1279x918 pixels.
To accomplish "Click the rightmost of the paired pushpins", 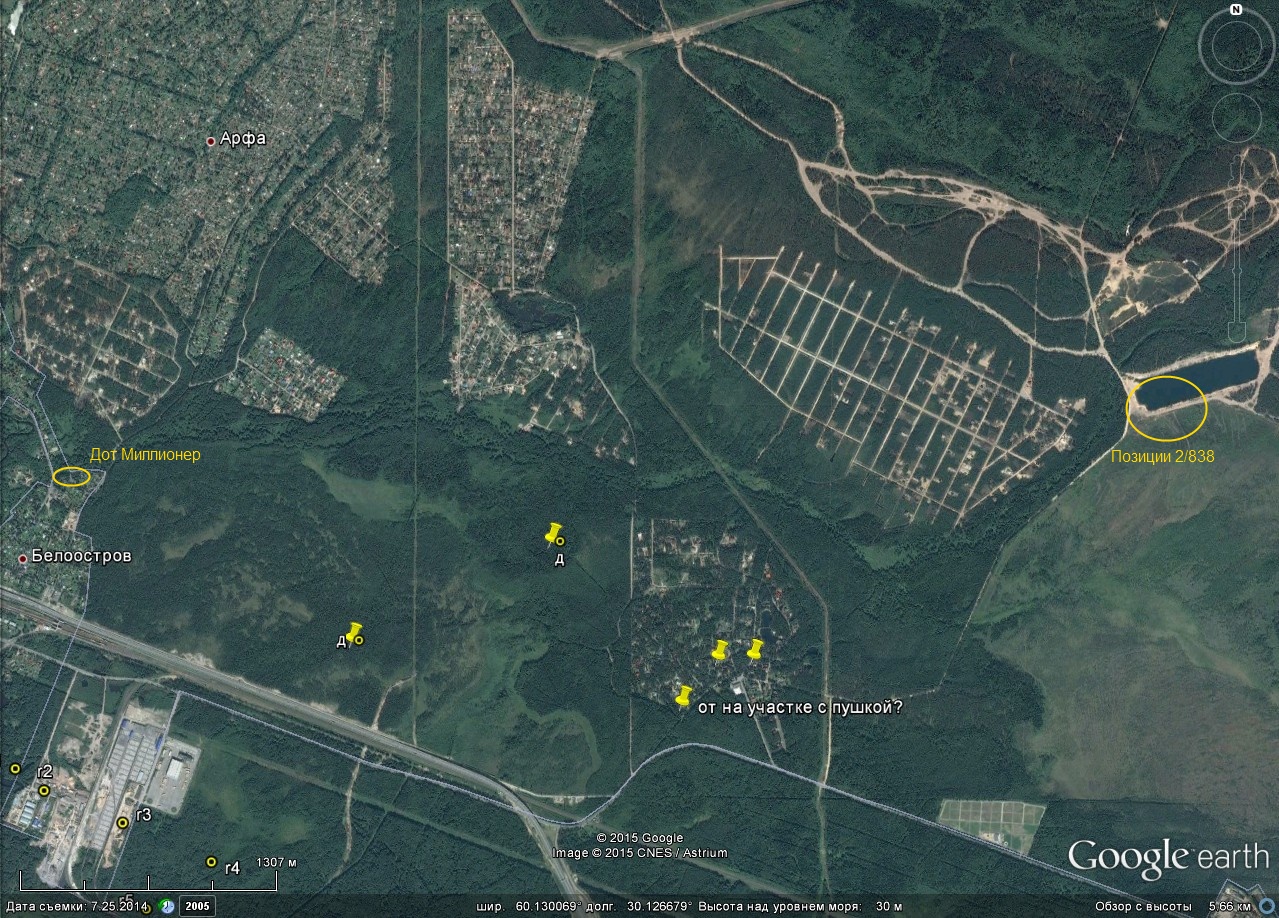I will pos(755,650).
